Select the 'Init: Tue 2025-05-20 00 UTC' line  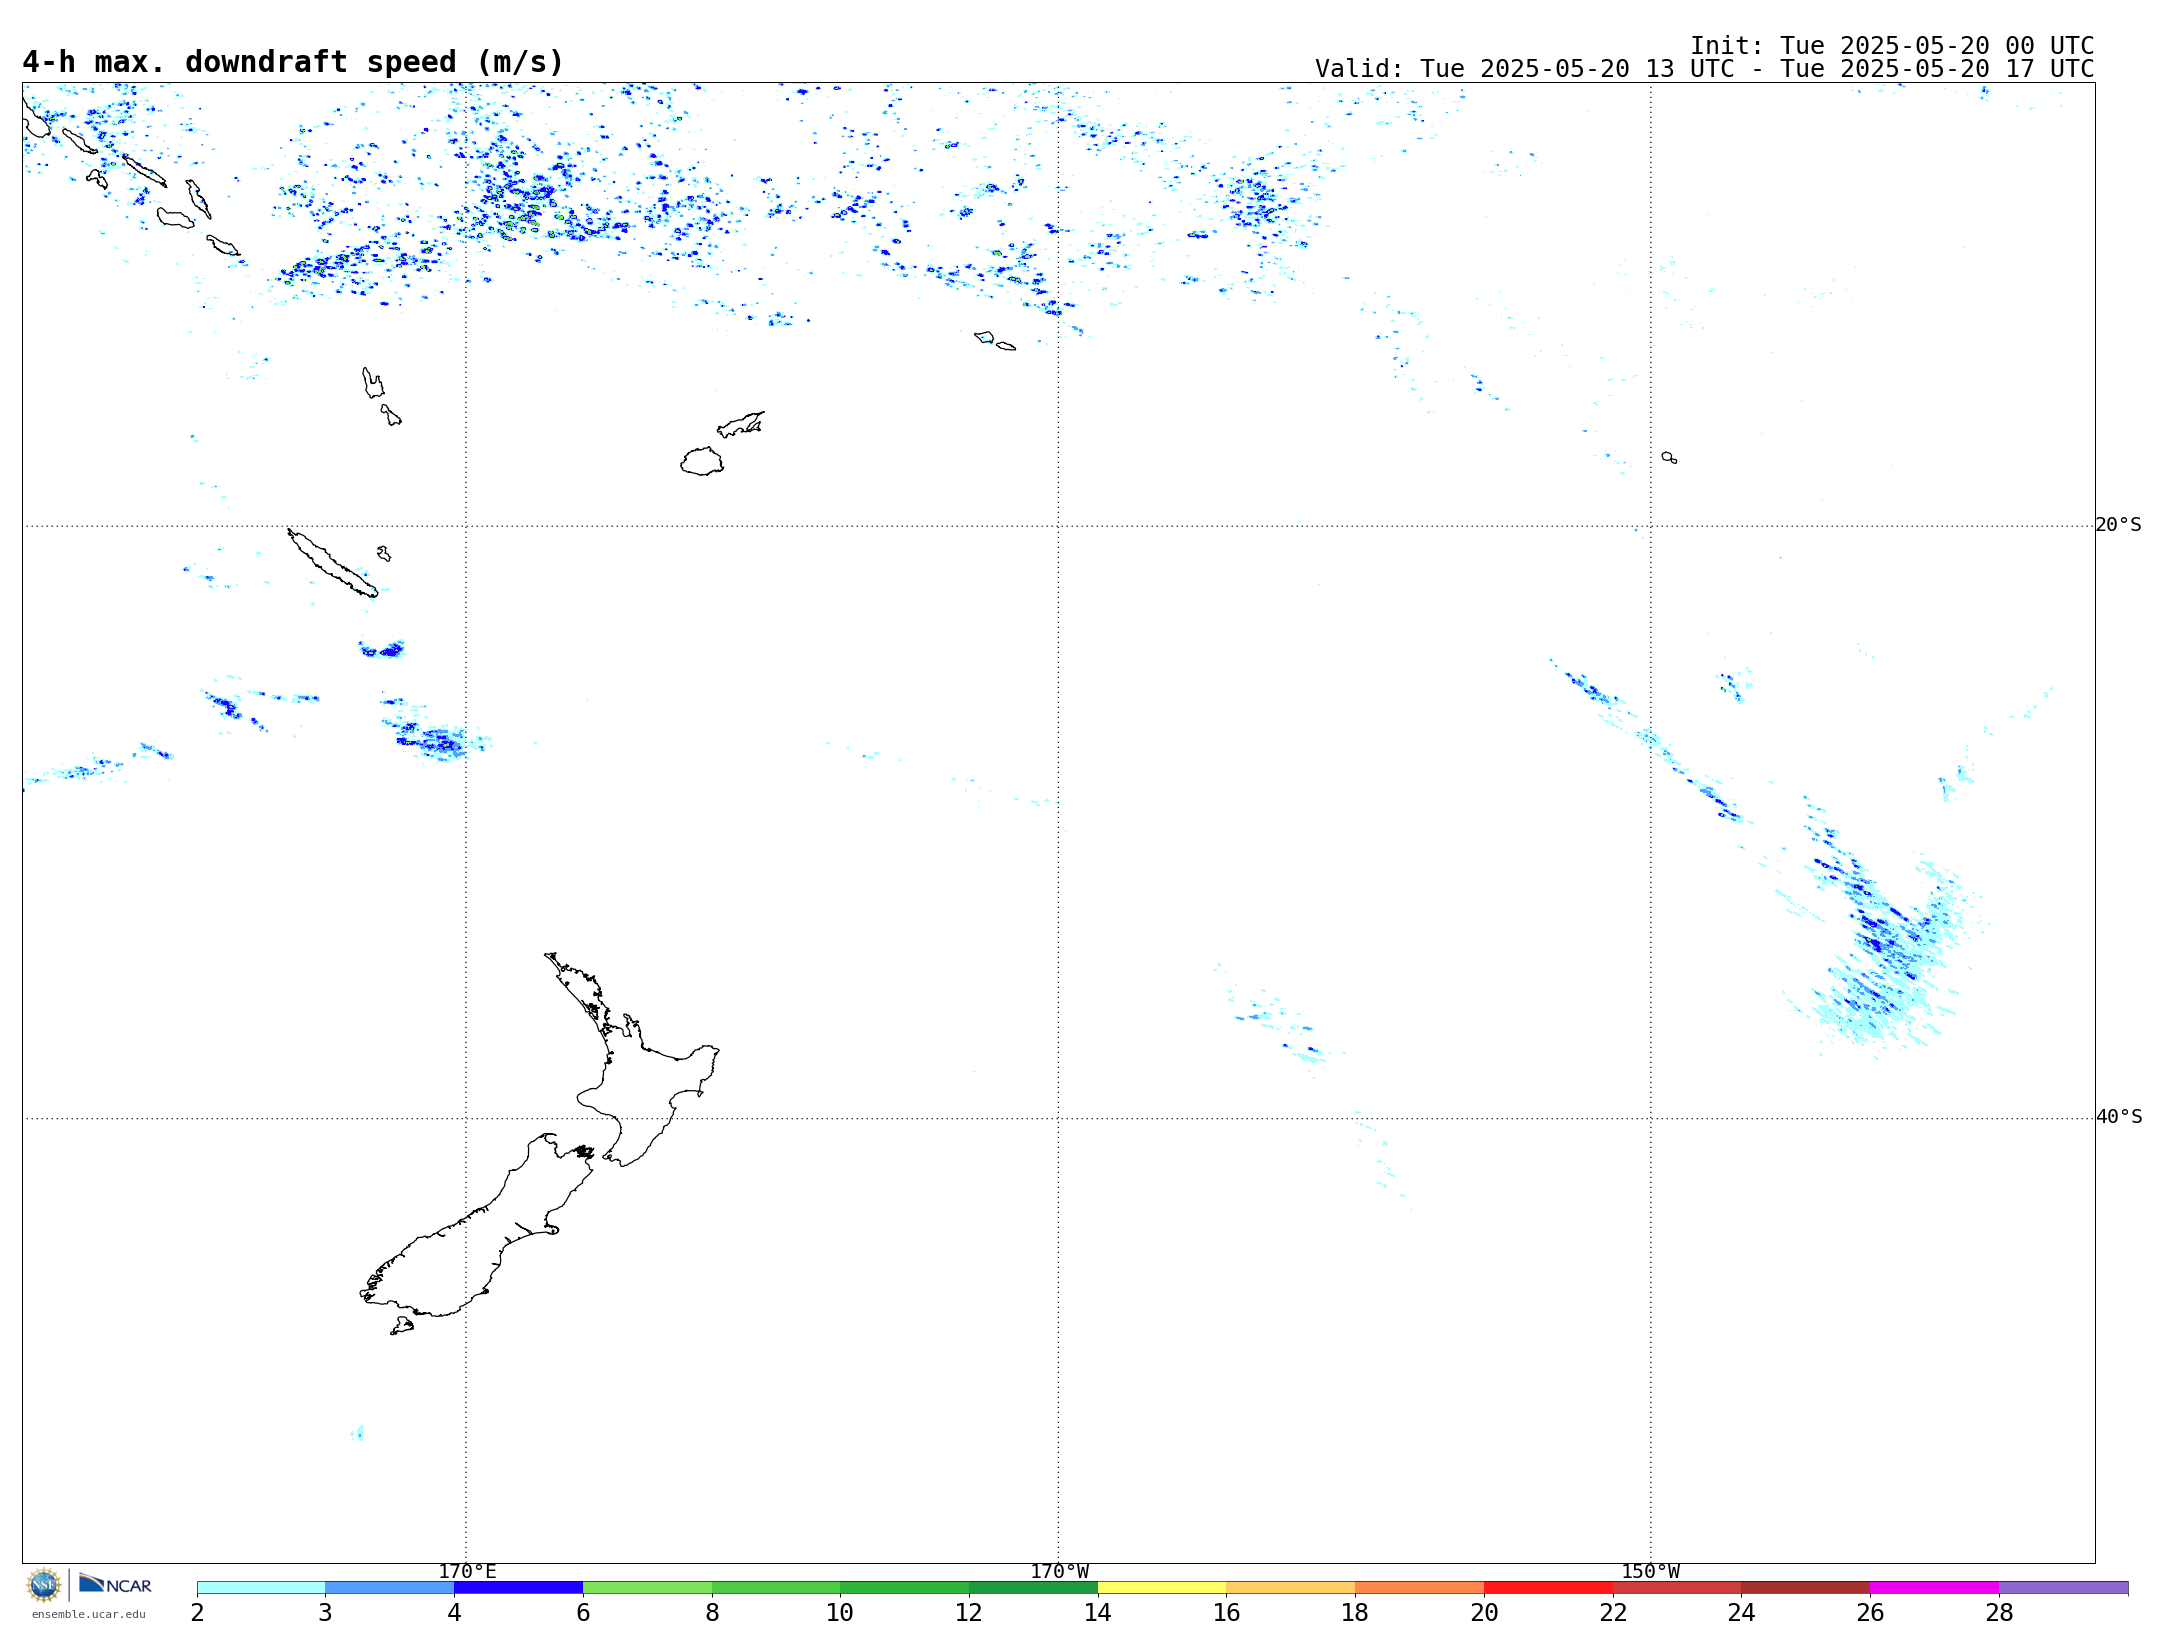tap(1892, 46)
